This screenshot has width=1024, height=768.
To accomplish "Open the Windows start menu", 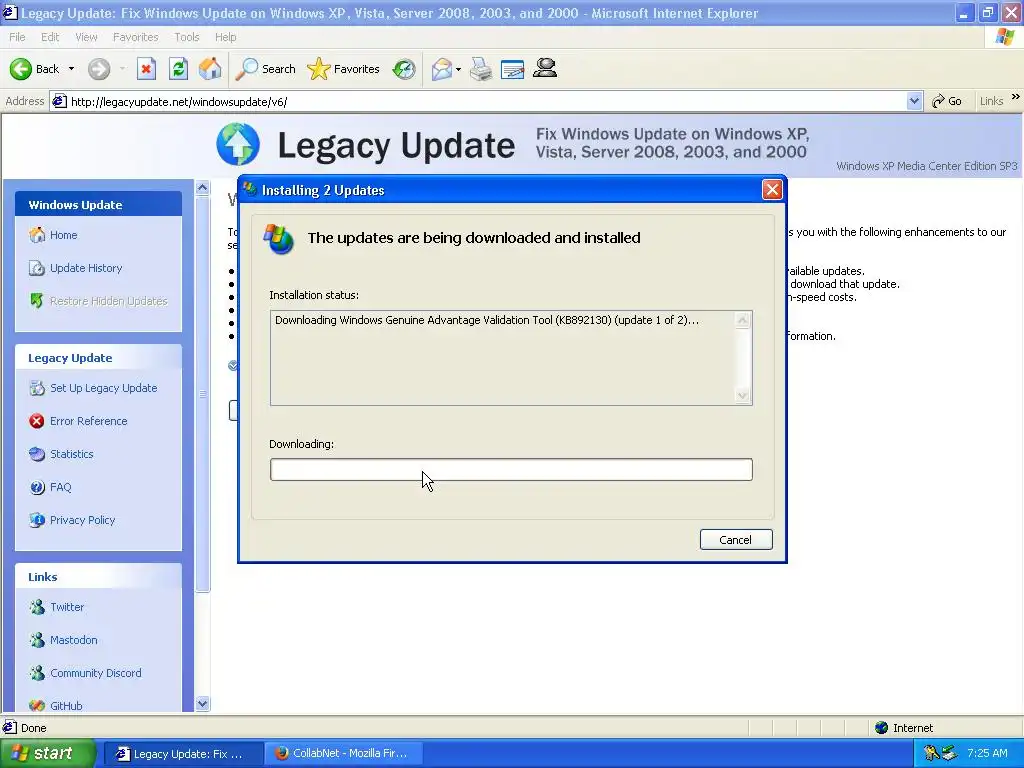I will (x=48, y=754).
